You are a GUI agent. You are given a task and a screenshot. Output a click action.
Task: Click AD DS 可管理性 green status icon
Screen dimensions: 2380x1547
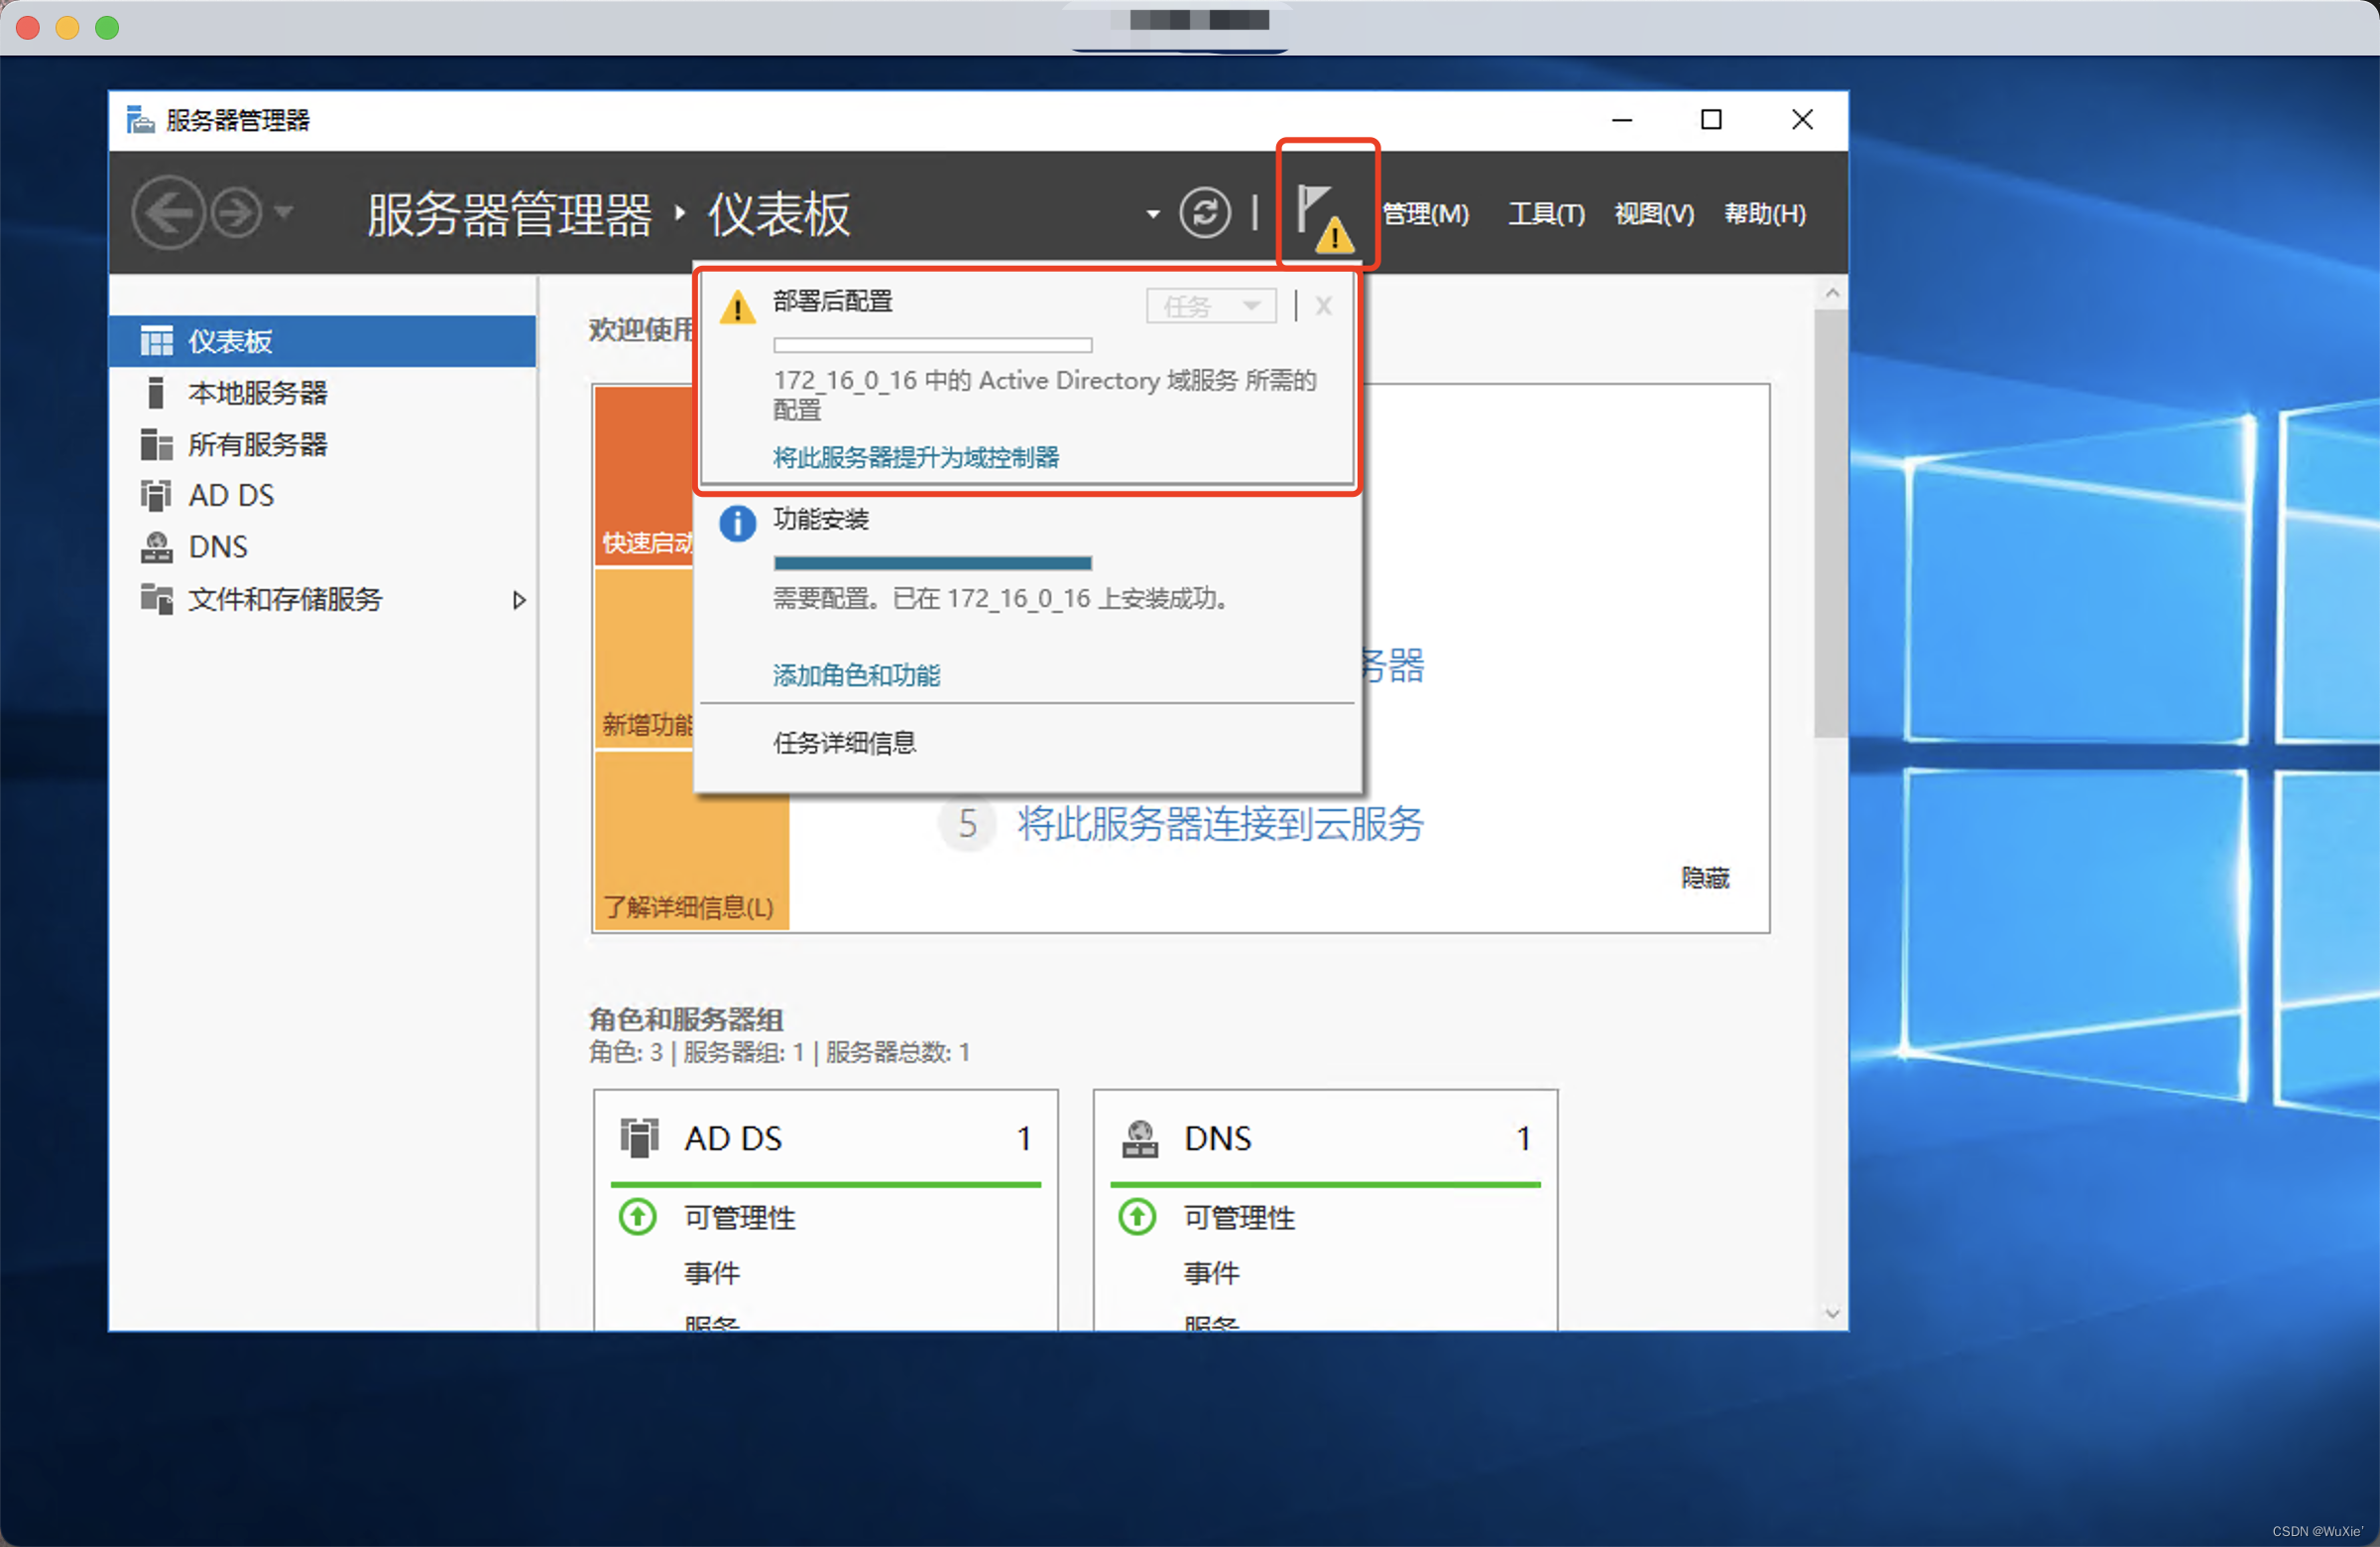(x=637, y=1217)
